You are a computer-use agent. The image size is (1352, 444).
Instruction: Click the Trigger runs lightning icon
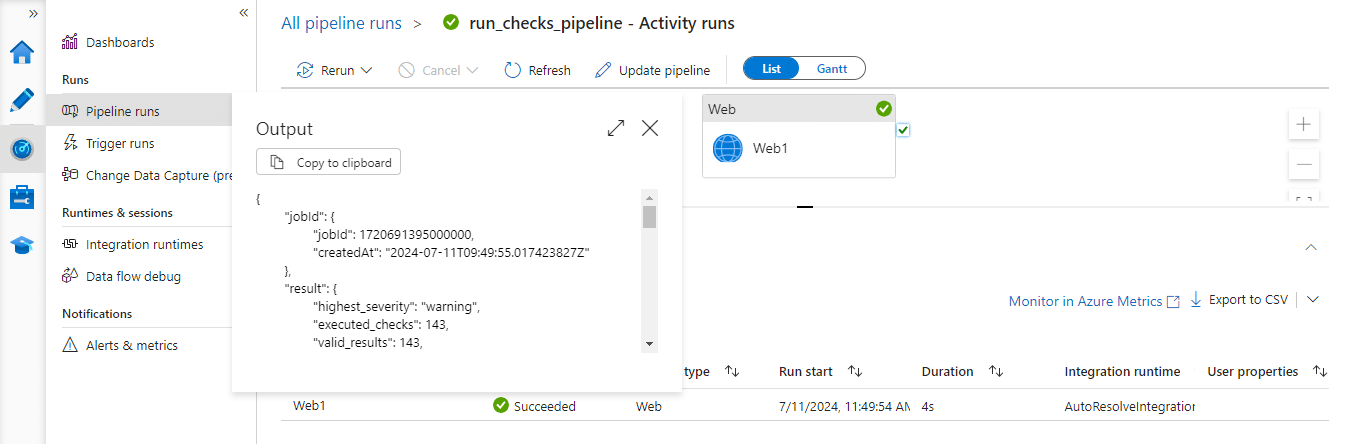pyautogui.click(x=70, y=143)
